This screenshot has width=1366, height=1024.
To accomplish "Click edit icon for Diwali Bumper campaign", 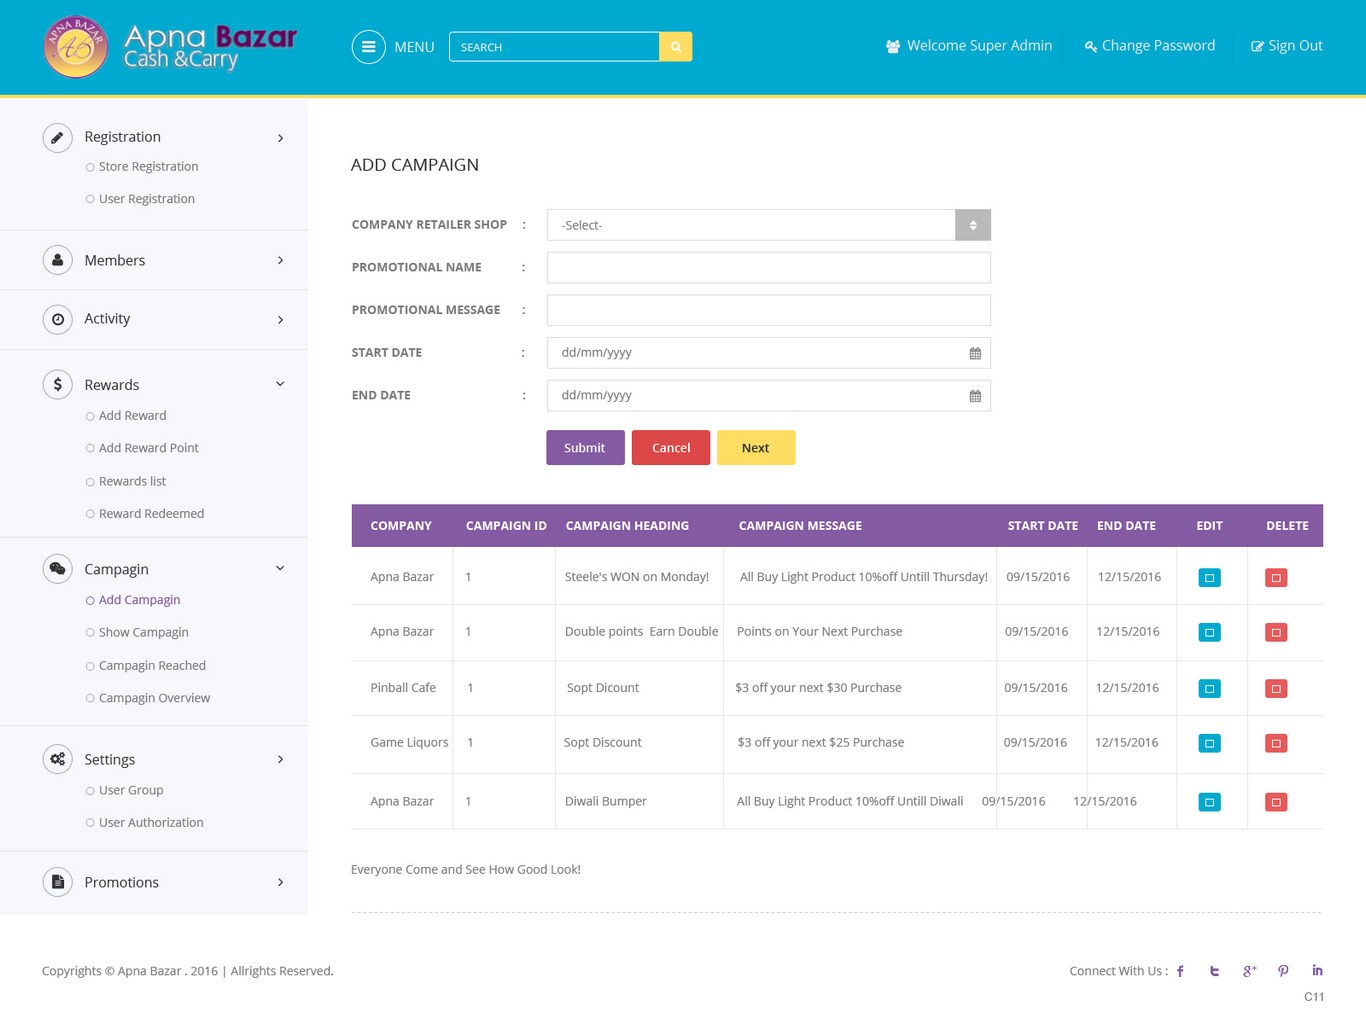I will pos(1209,802).
